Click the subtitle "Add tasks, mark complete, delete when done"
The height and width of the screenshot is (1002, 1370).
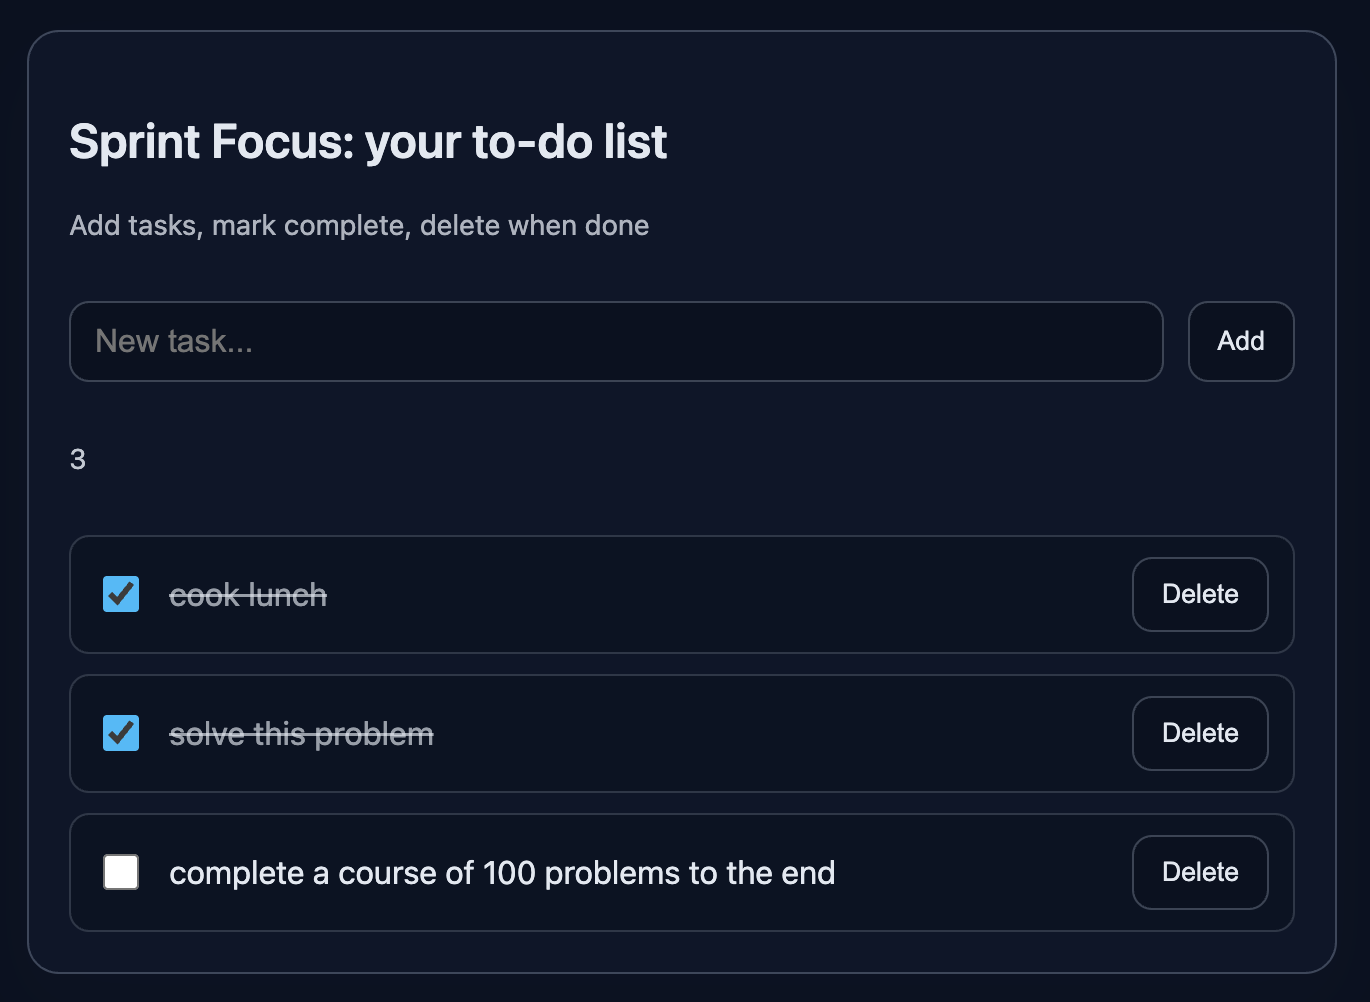coord(358,225)
